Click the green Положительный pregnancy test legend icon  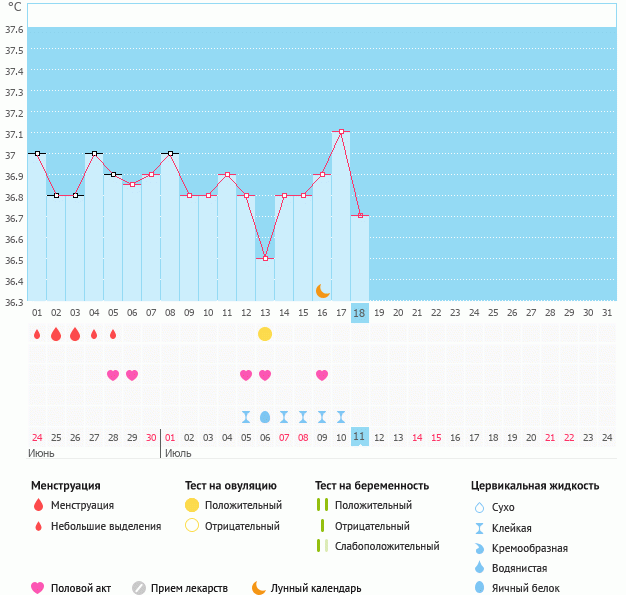point(321,505)
